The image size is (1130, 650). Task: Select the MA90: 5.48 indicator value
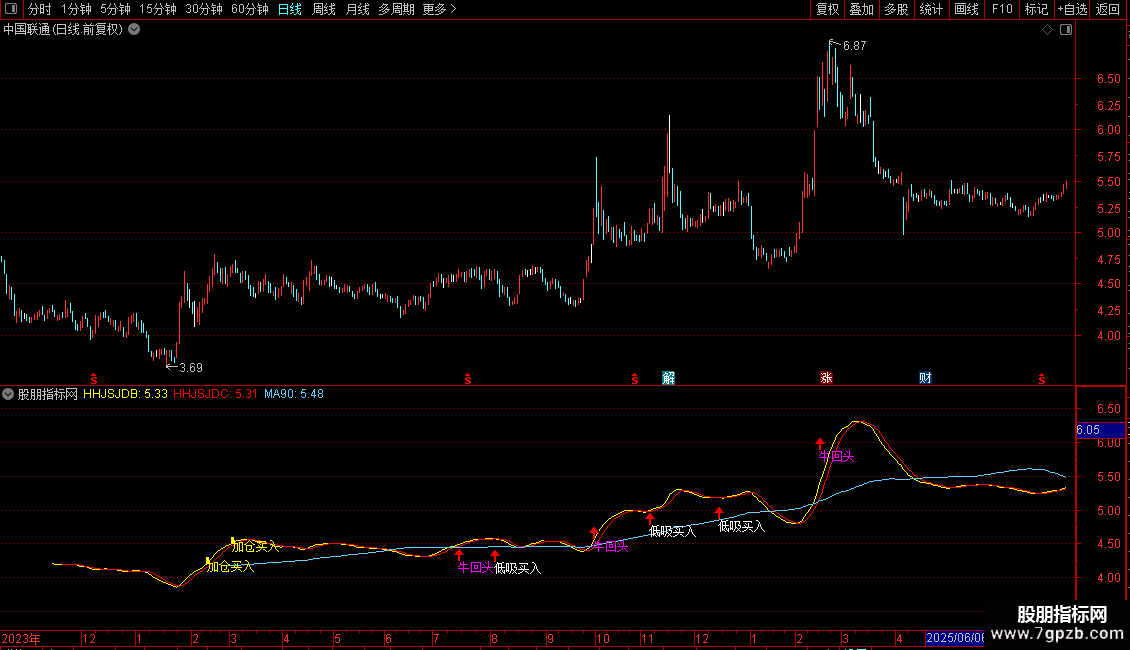pos(293,394)
